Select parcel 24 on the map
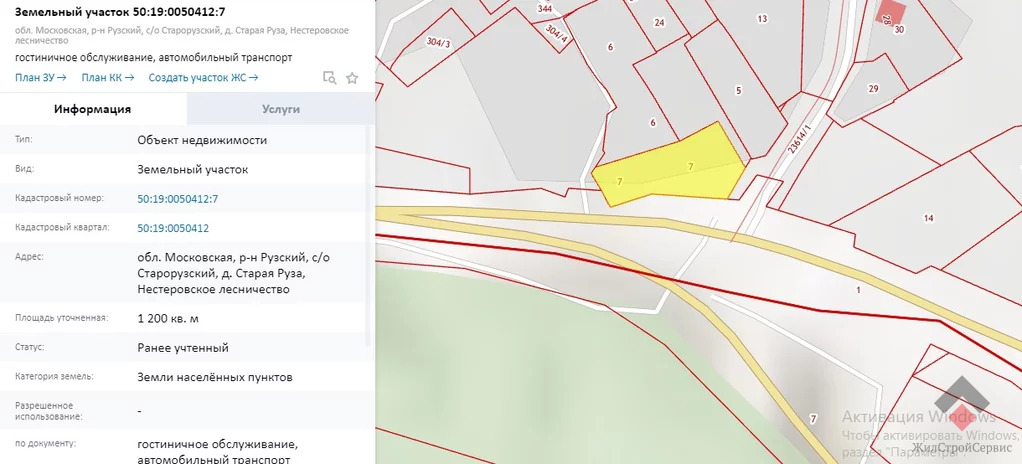This screenshot has width=1022, height=464. tap(659, 22)
